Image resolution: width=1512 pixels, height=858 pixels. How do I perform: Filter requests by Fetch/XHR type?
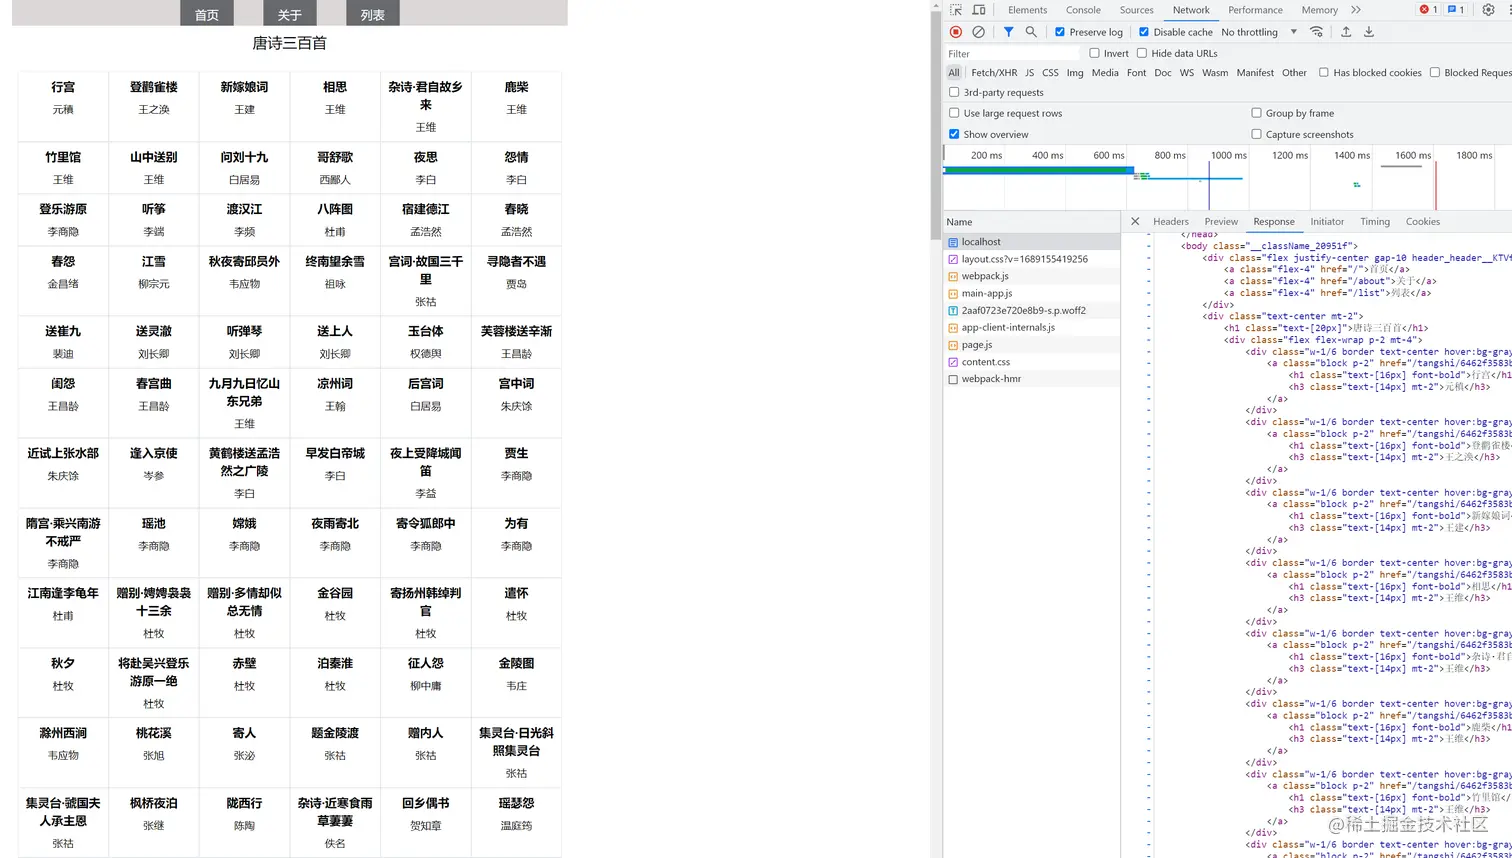coord(994,72)
